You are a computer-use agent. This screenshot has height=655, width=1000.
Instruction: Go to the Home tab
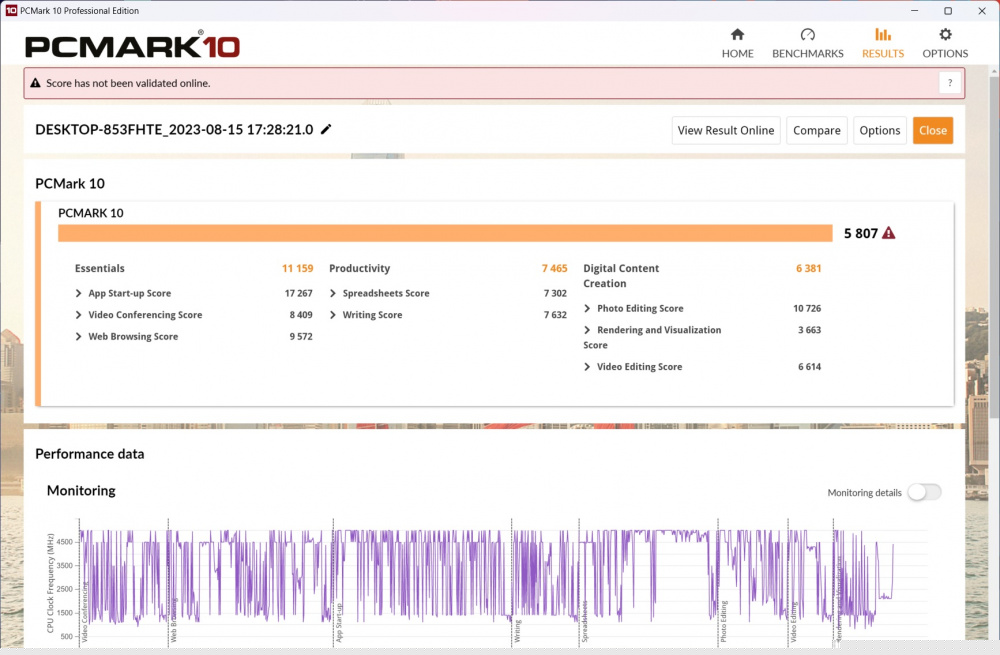coord(737,43)
